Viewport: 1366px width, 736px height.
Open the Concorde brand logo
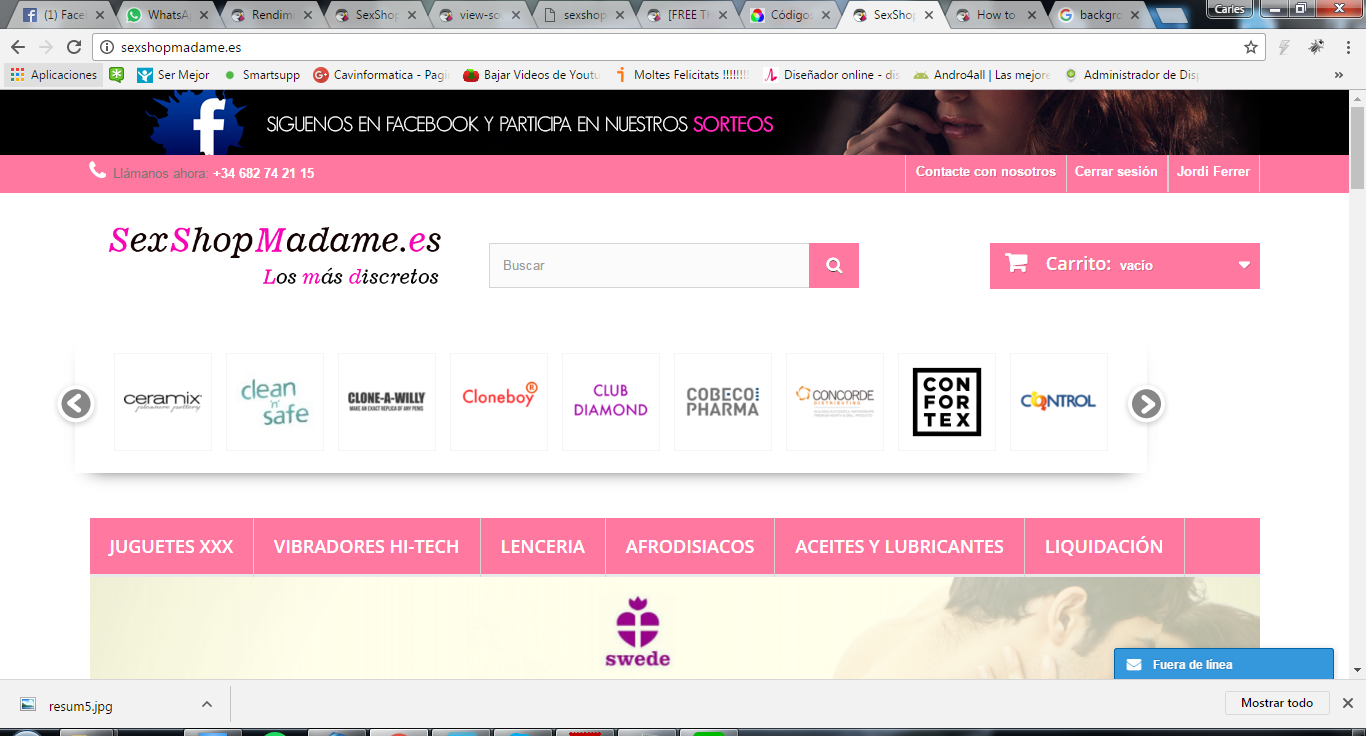click(835, 402)
